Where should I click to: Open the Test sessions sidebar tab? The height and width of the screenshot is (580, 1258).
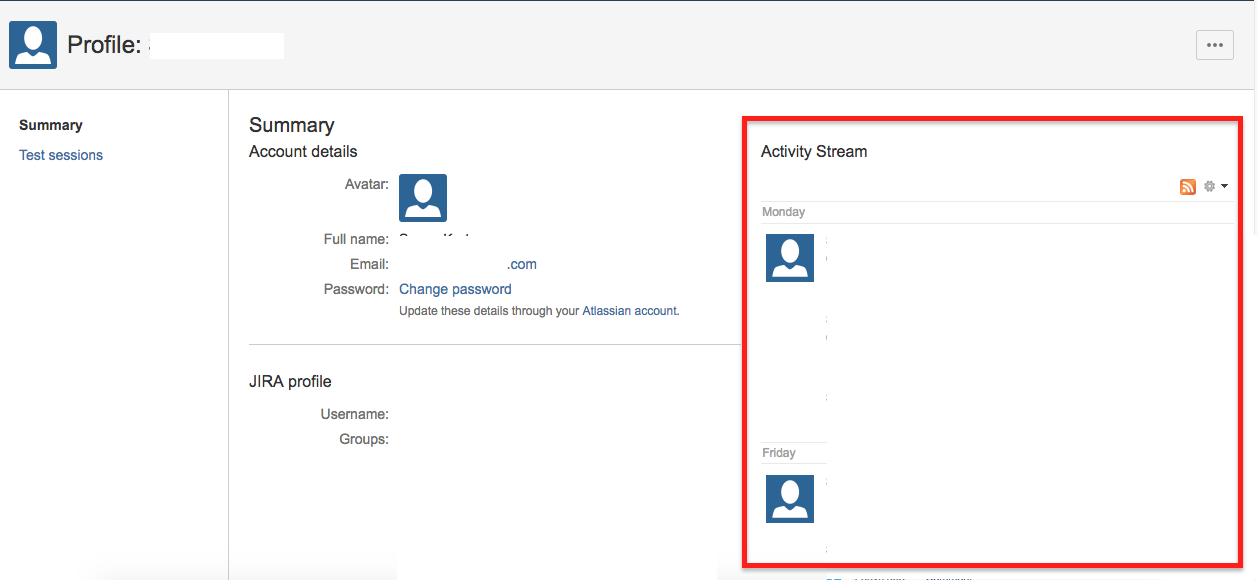click(61, 155)
